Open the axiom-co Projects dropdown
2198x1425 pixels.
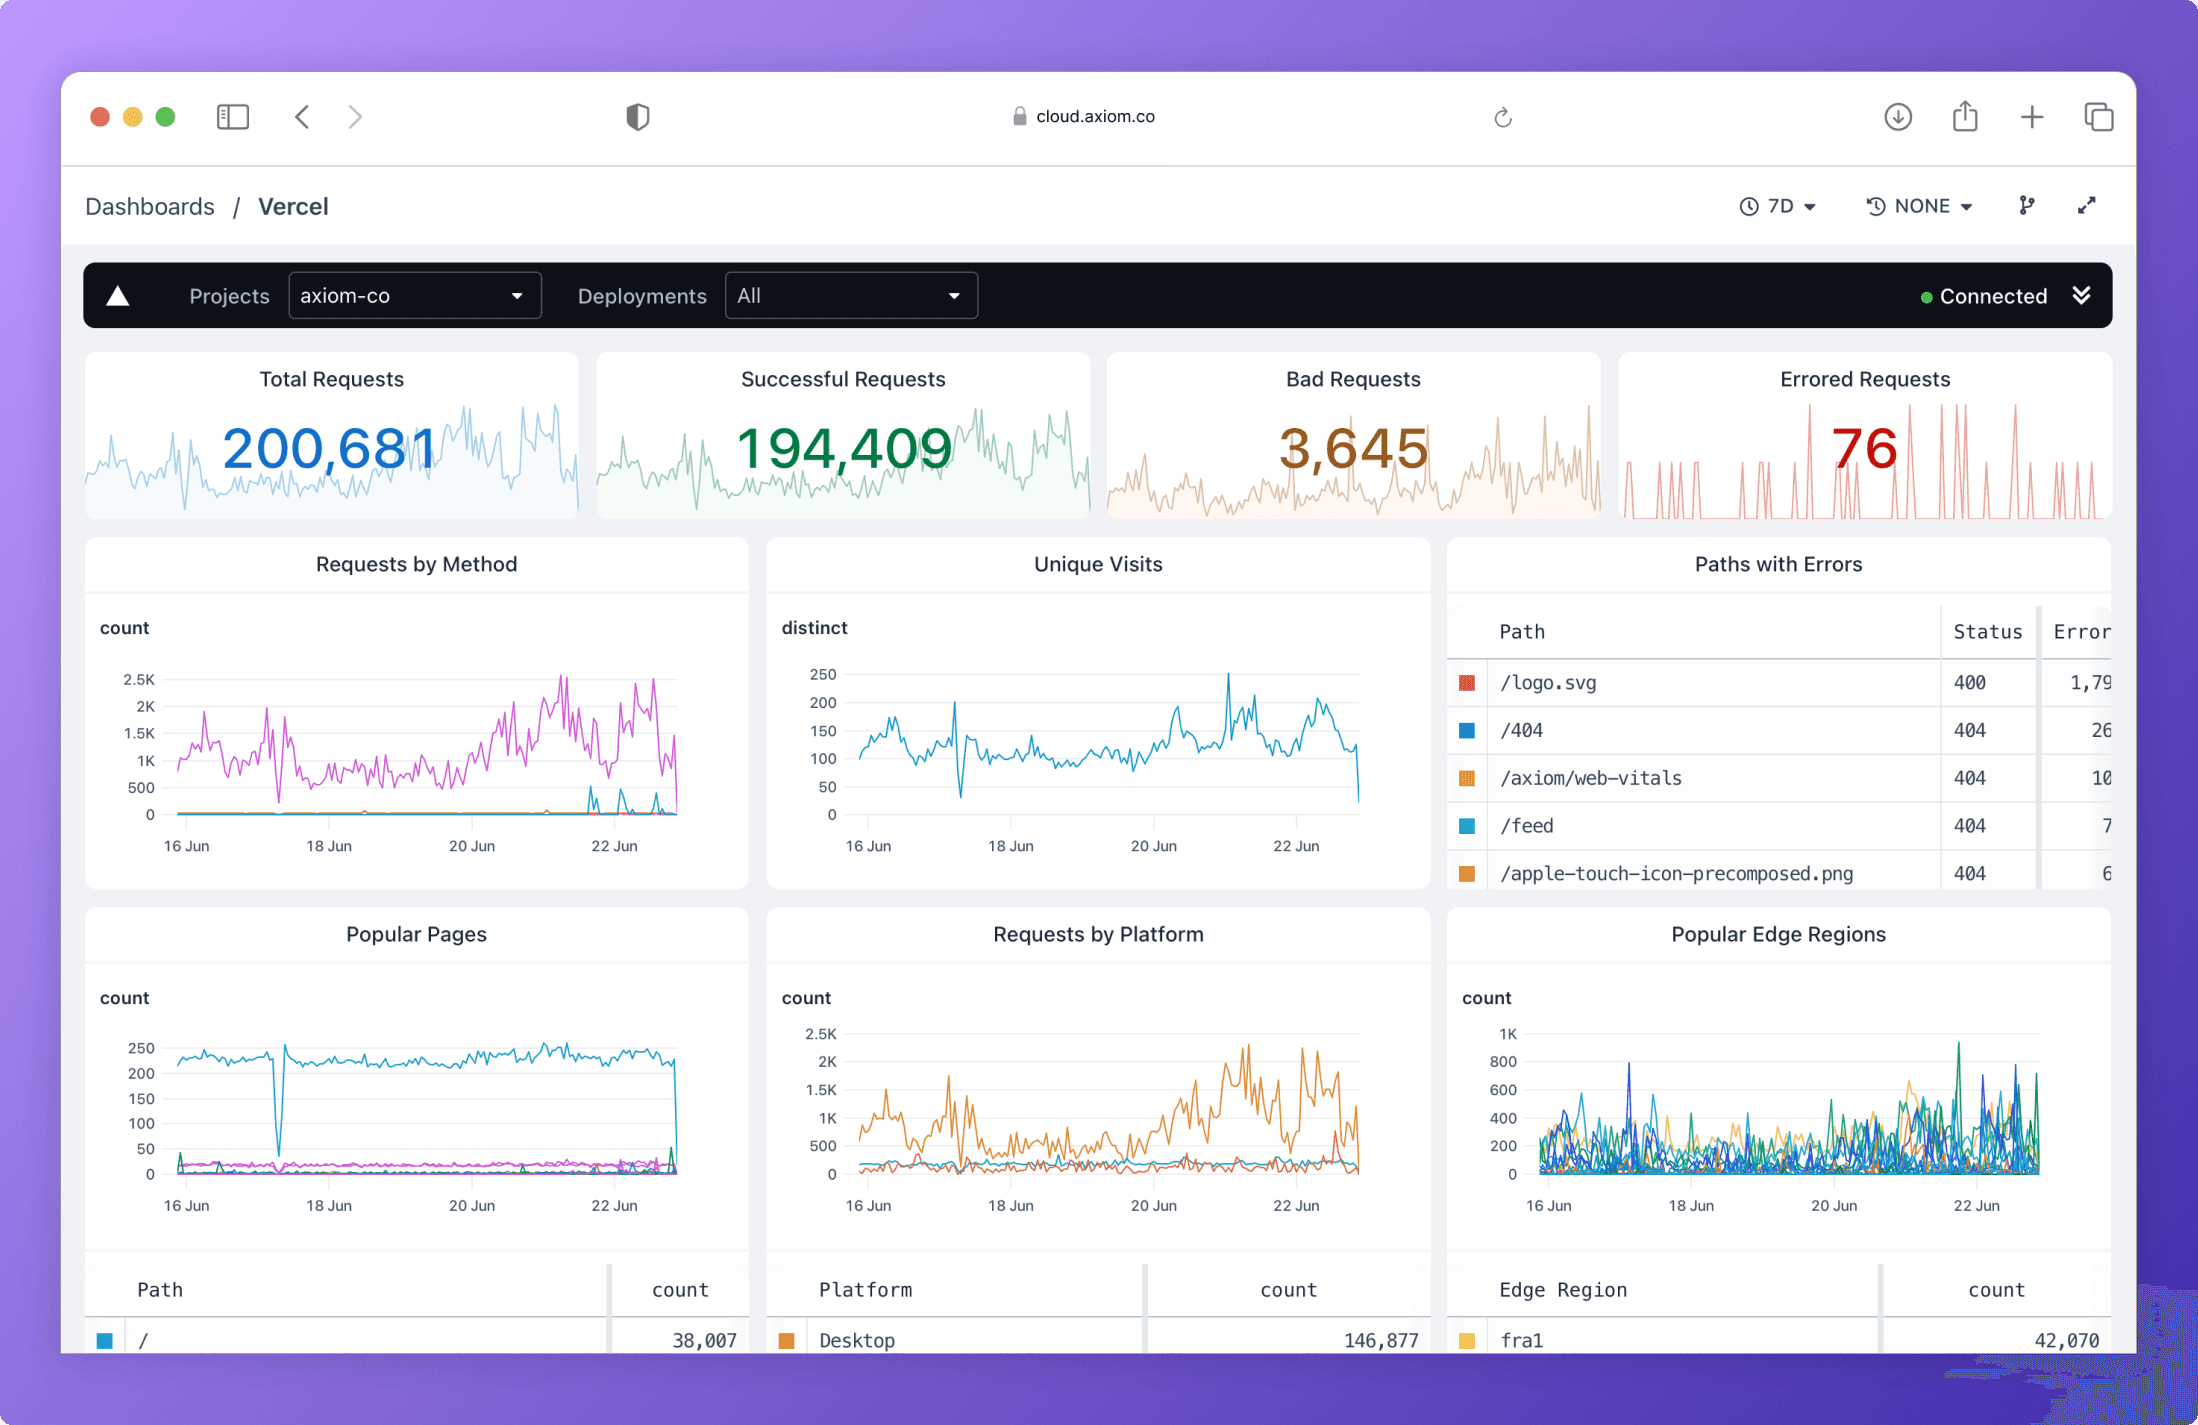tap(414, 296)
